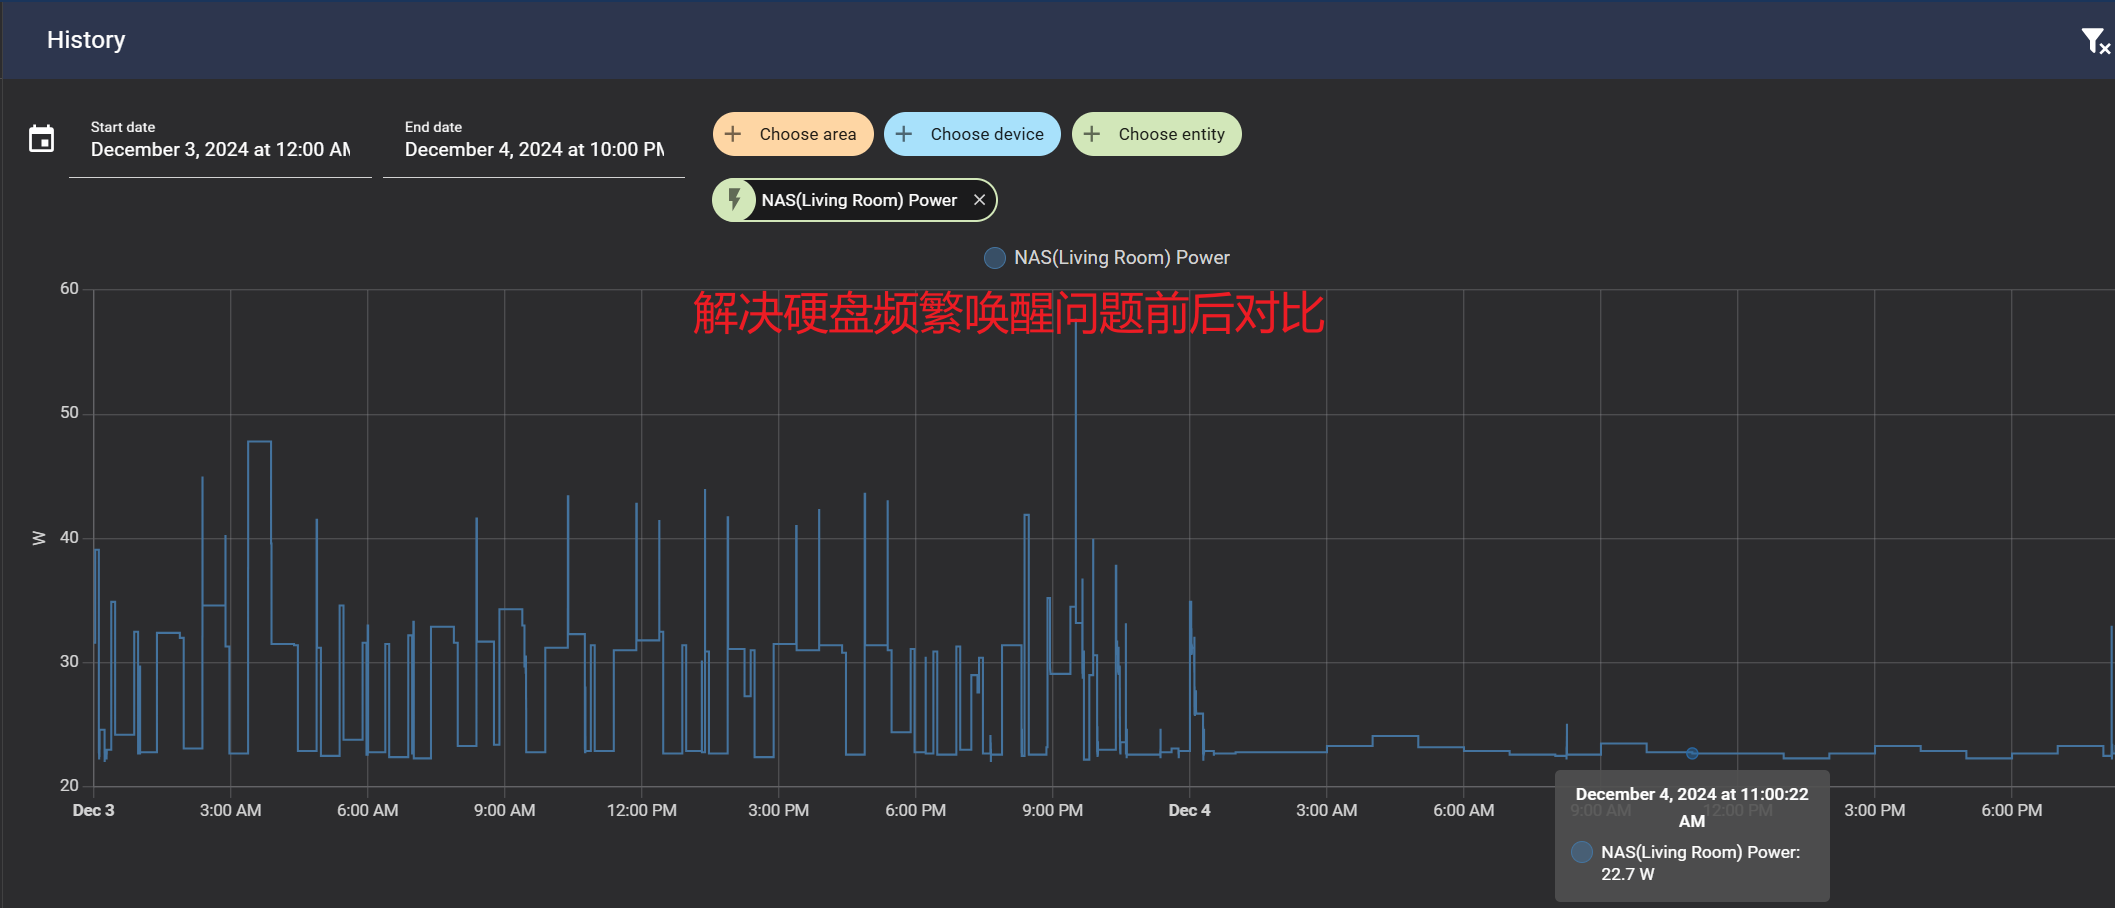This screenshot has height=908, width=2115.
Task: Click the History page title
Action: tap(86, 40)
